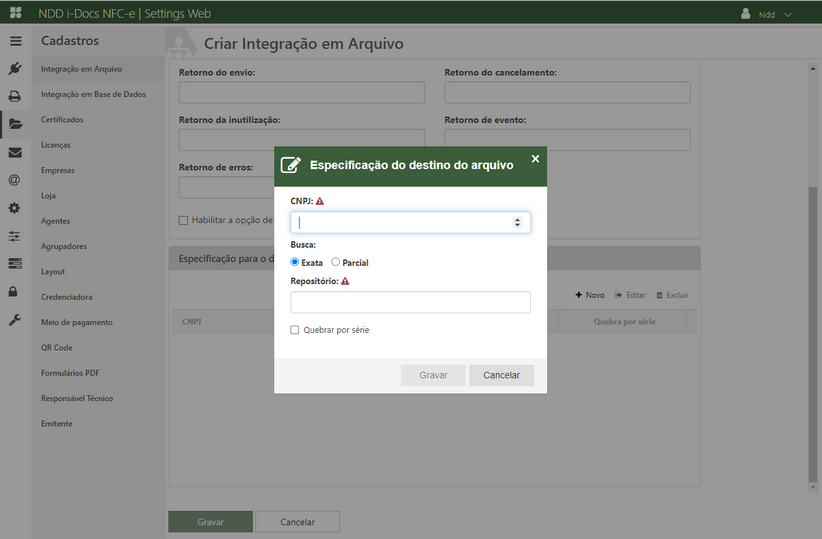The image size is (822, 539).
Task: Click the printer icon in sidebar
Action: (15, 97)
